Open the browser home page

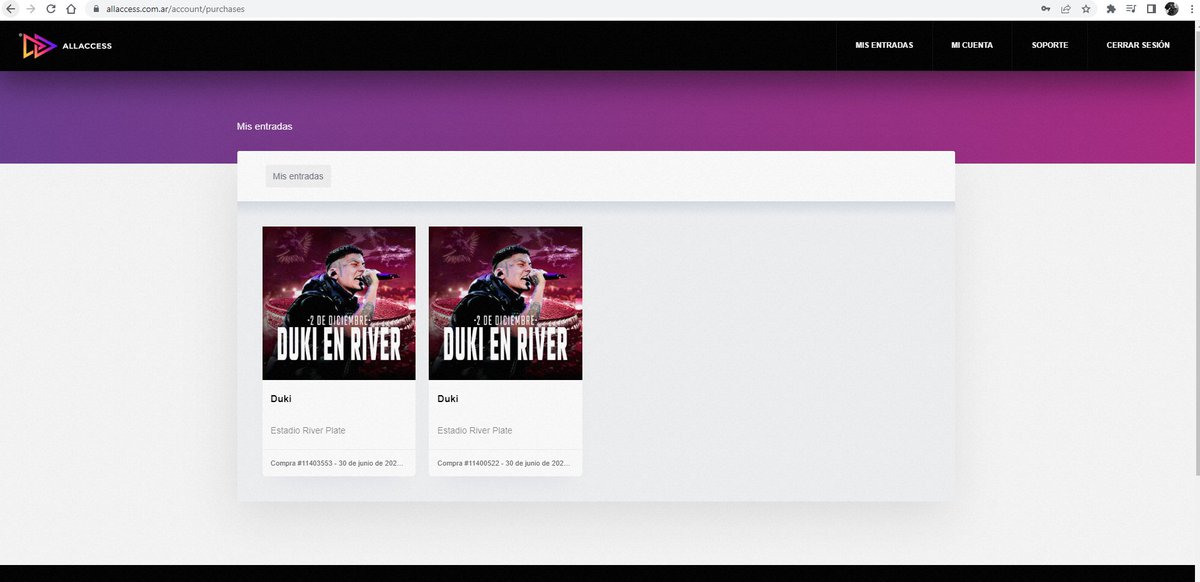[70, 8]
